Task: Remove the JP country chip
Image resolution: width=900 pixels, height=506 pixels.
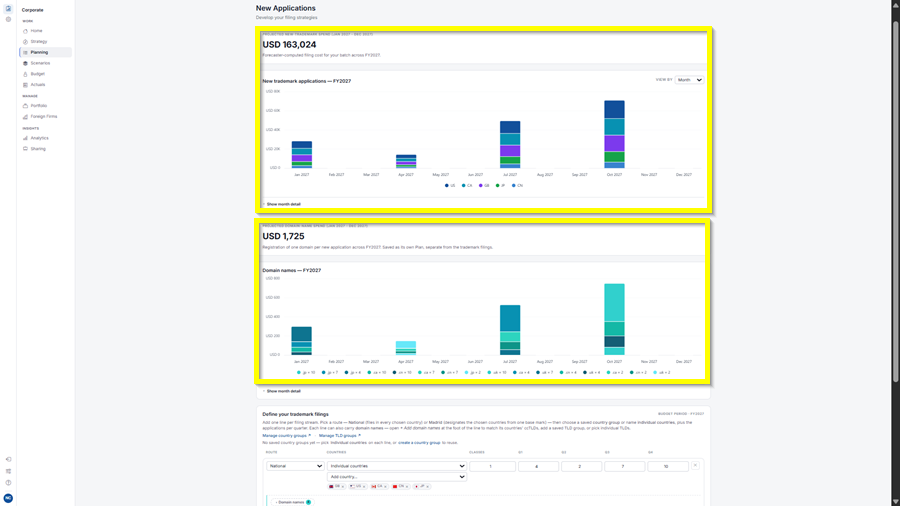Action: (428, 486)
